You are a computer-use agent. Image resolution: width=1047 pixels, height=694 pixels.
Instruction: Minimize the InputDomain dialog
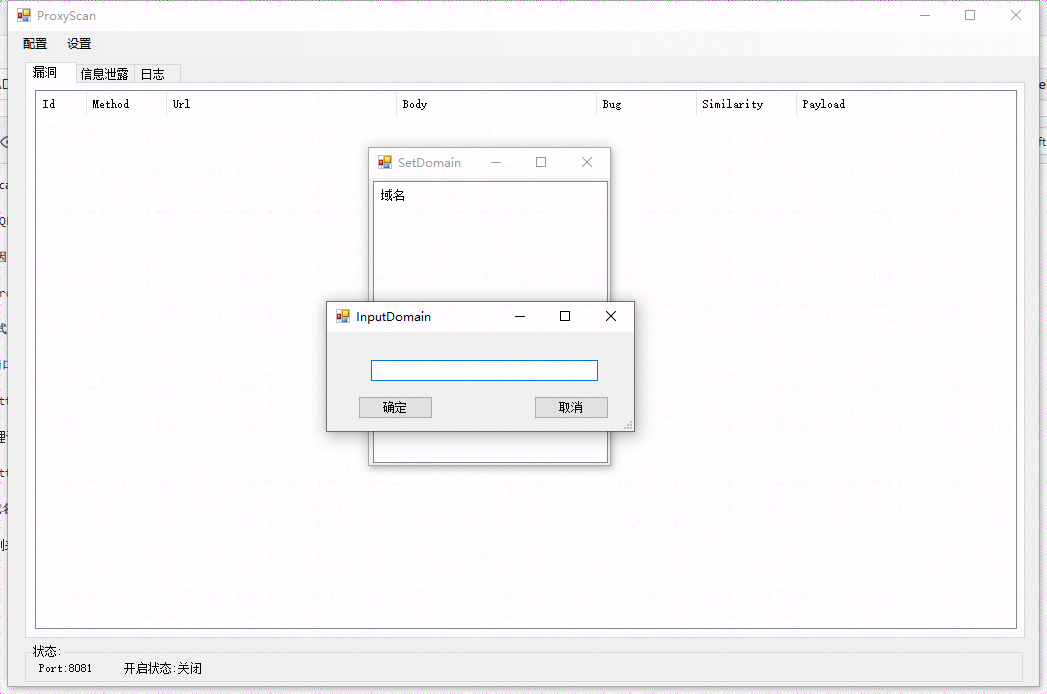point(520,316)
